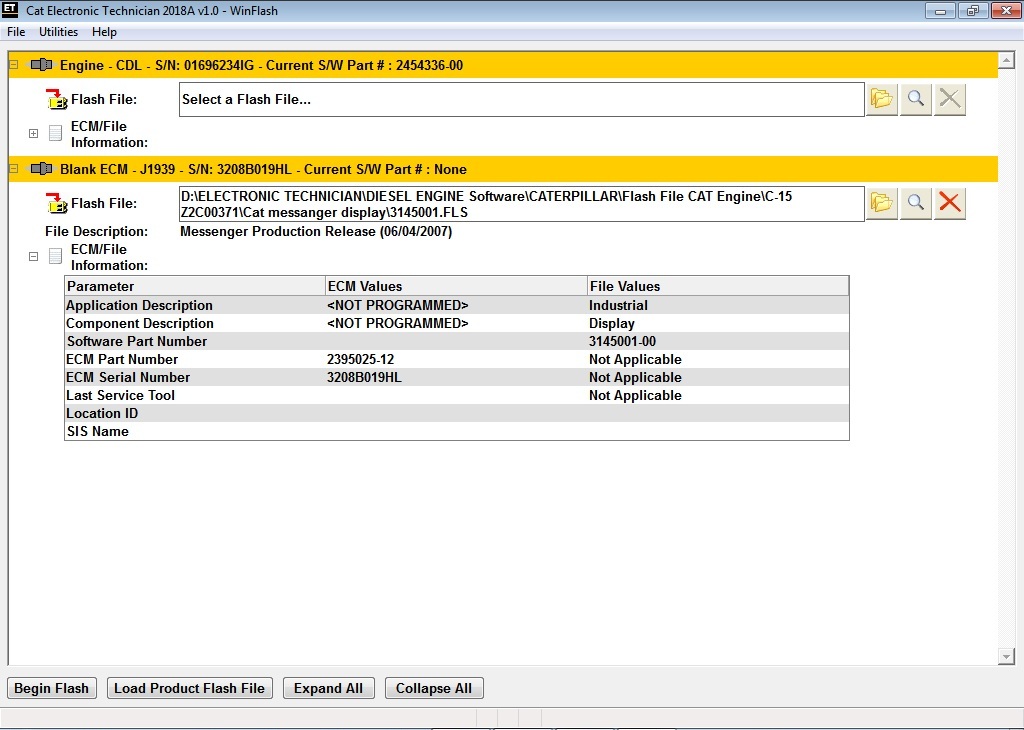Screen dimensions: 1024x730
Task: Click the ET application icon in title bar
Action: pos(10,10)
